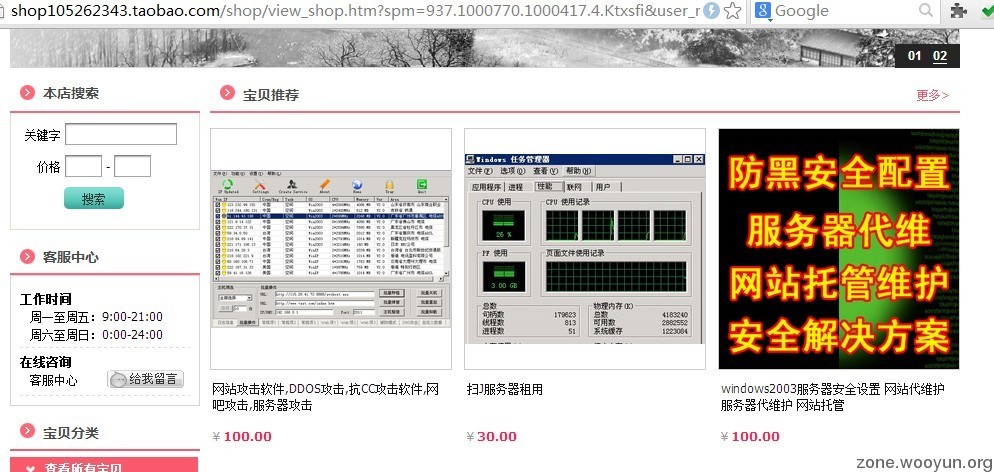Click the arrow icon beside 宝贝推荐
Image resolution: width=994 pixels, height=472 pixels.
[227, 95]
